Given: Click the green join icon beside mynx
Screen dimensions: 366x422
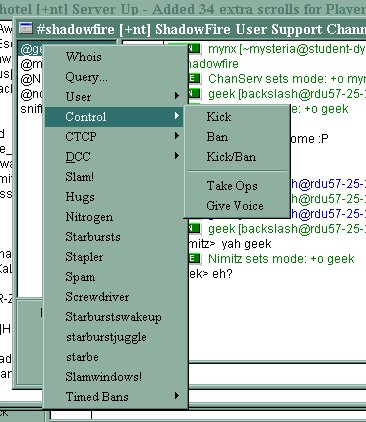Looking at the screenshot, I should pos(194,49).
